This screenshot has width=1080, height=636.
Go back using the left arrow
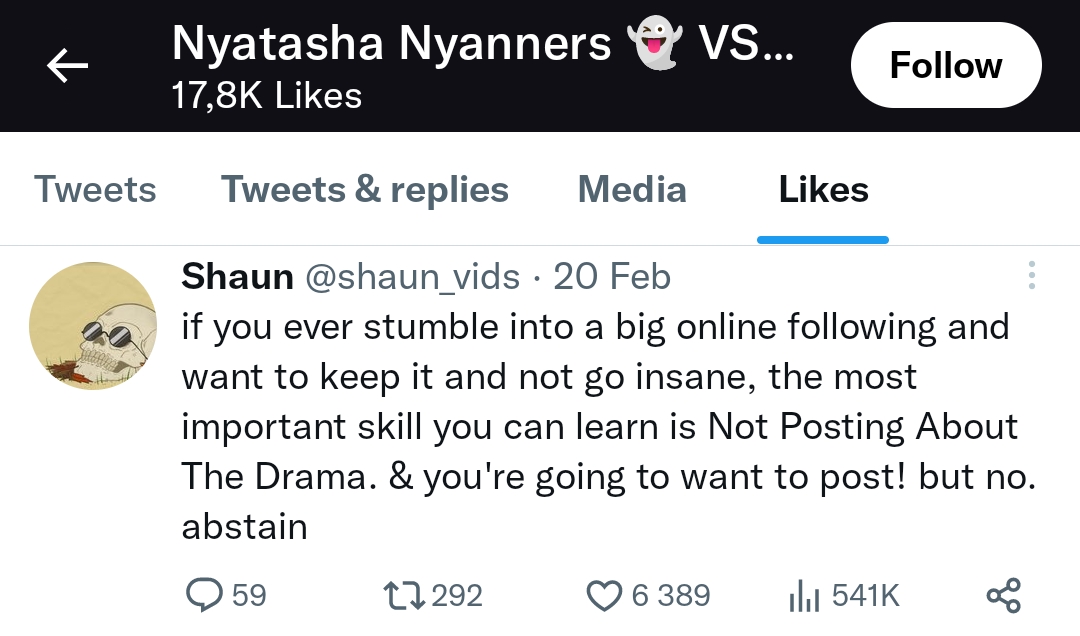[x=67, y=66]
